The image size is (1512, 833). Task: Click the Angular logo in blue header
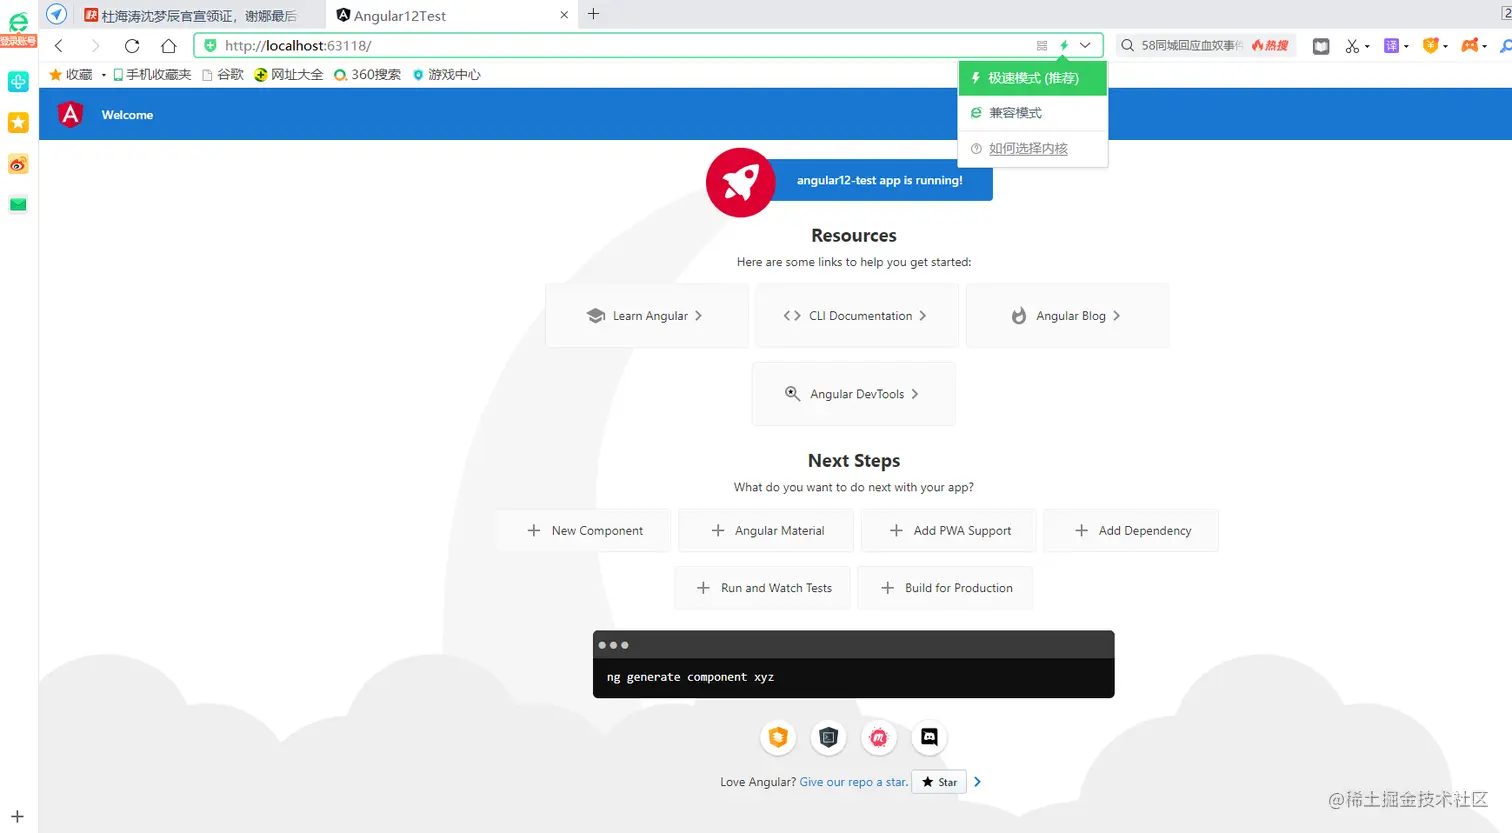click(70, 114)
